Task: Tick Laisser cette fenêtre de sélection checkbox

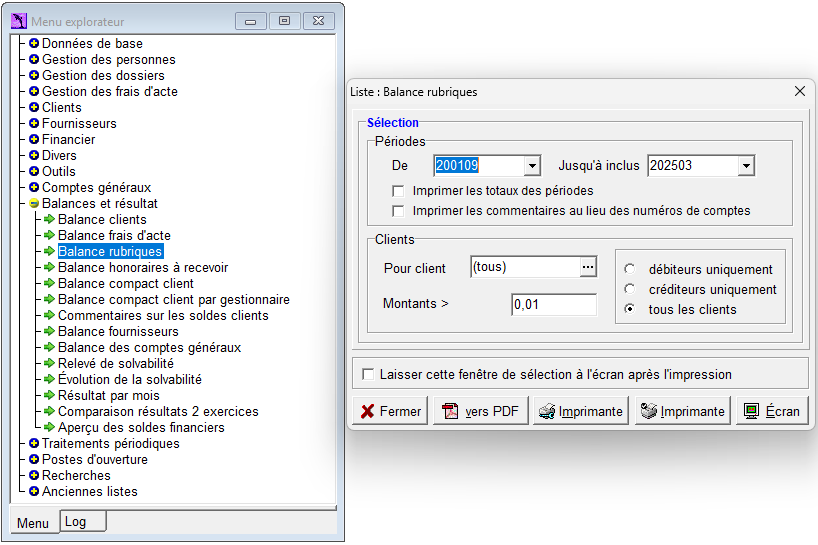Action: coord(368,374)
